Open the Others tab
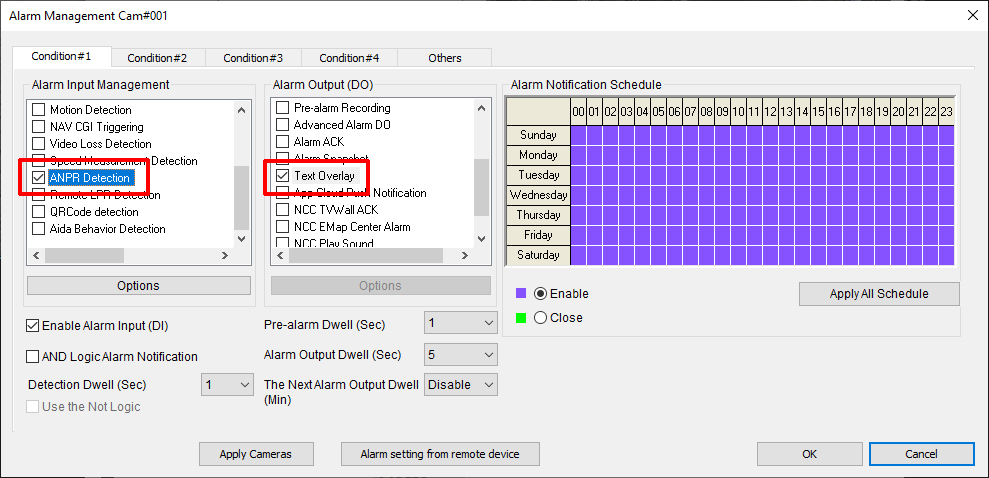The image size is (989, 478). (x=445, y=58)
